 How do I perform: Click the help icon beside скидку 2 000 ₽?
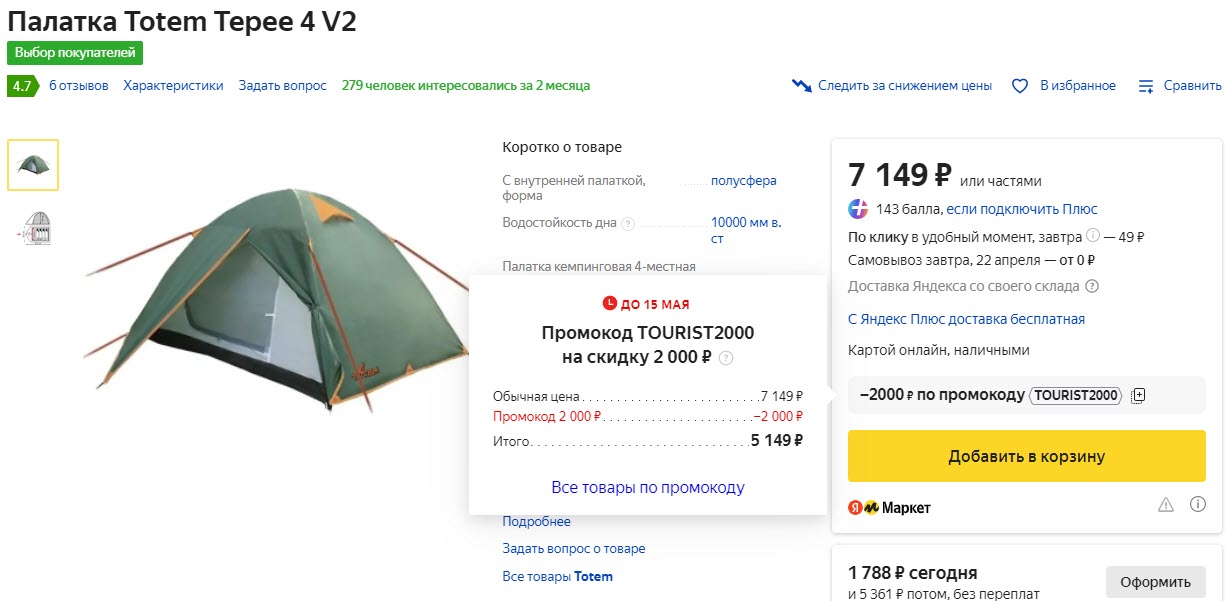click(x=726, y=358)
